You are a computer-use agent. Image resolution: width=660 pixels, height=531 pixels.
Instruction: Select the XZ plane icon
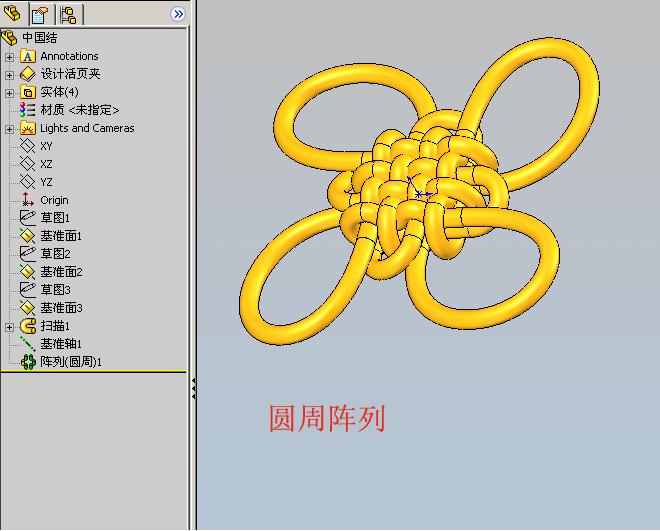click(x=28, y=164)
